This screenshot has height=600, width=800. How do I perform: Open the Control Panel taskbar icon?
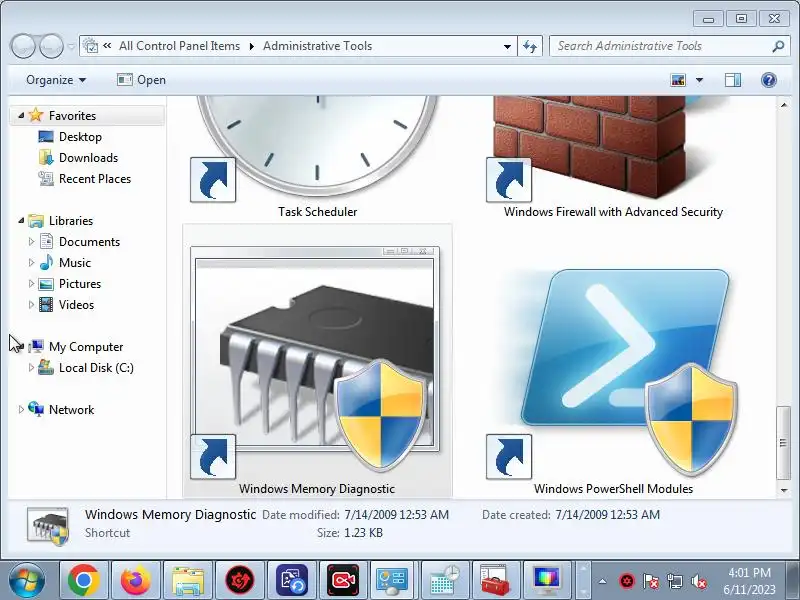click(x=392, y=580)
